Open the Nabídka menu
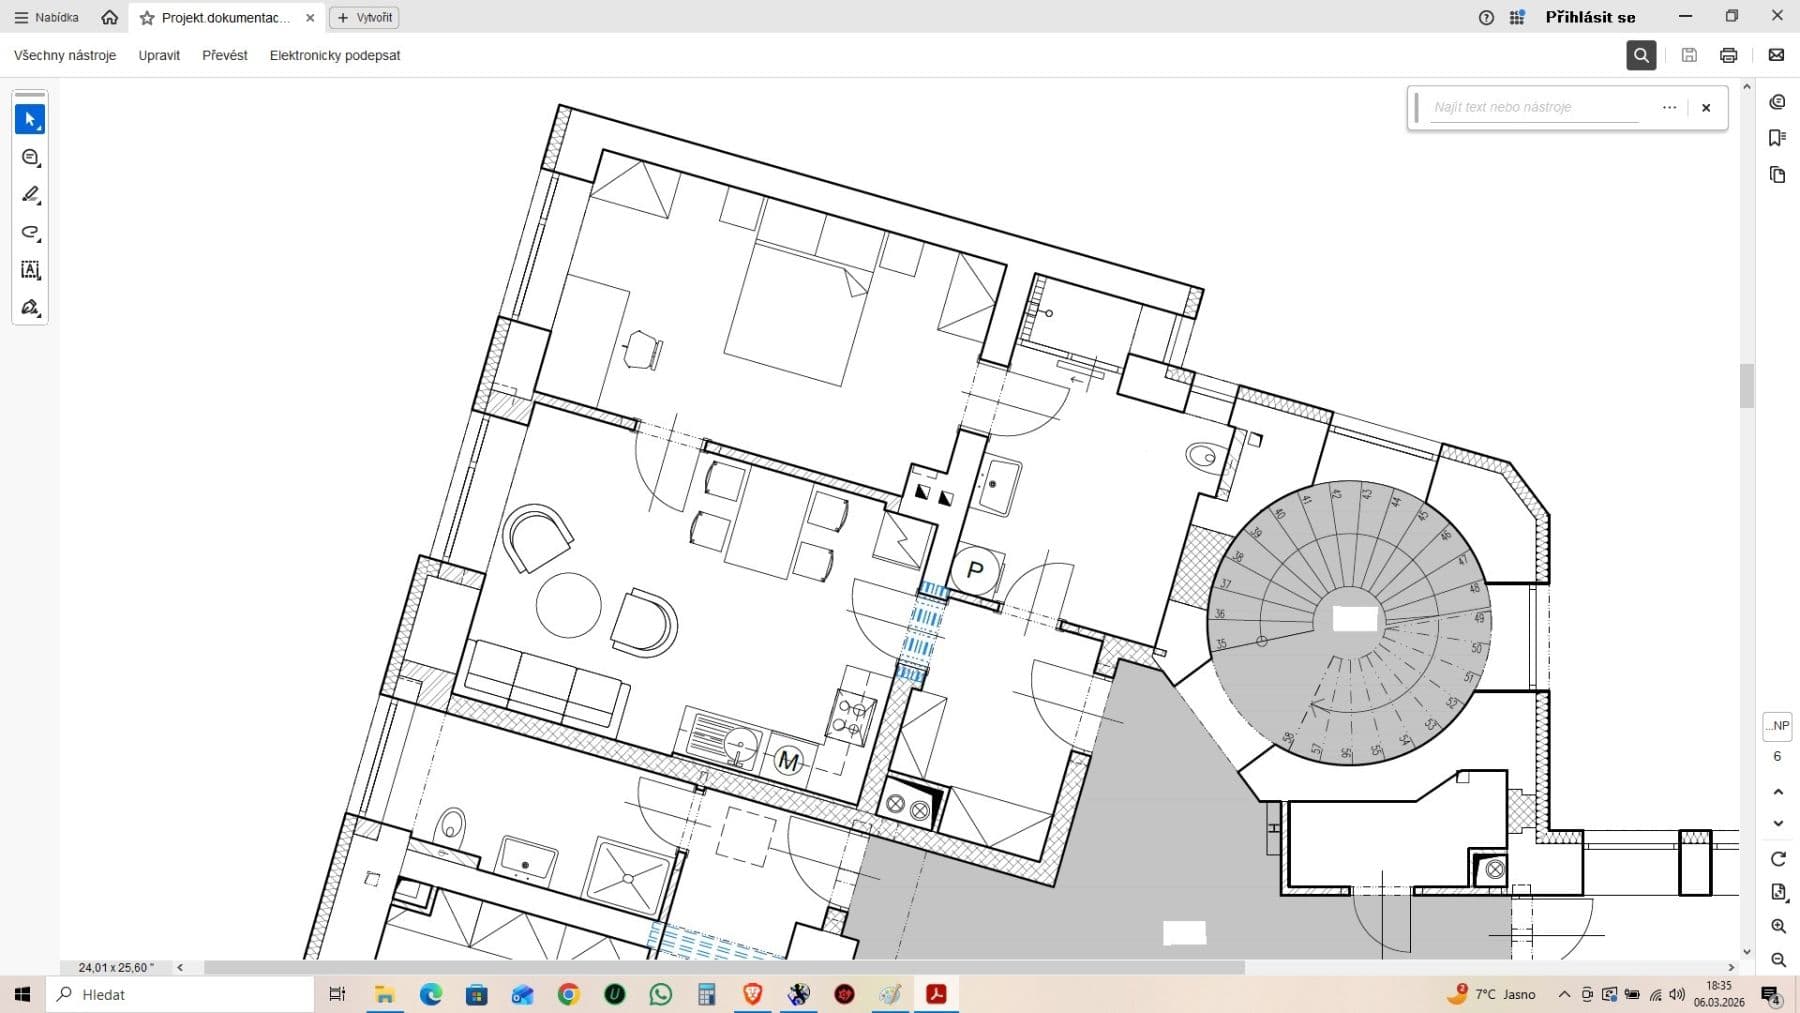The height and width of the screenshot is (1013, 1800). click(46, 17)
